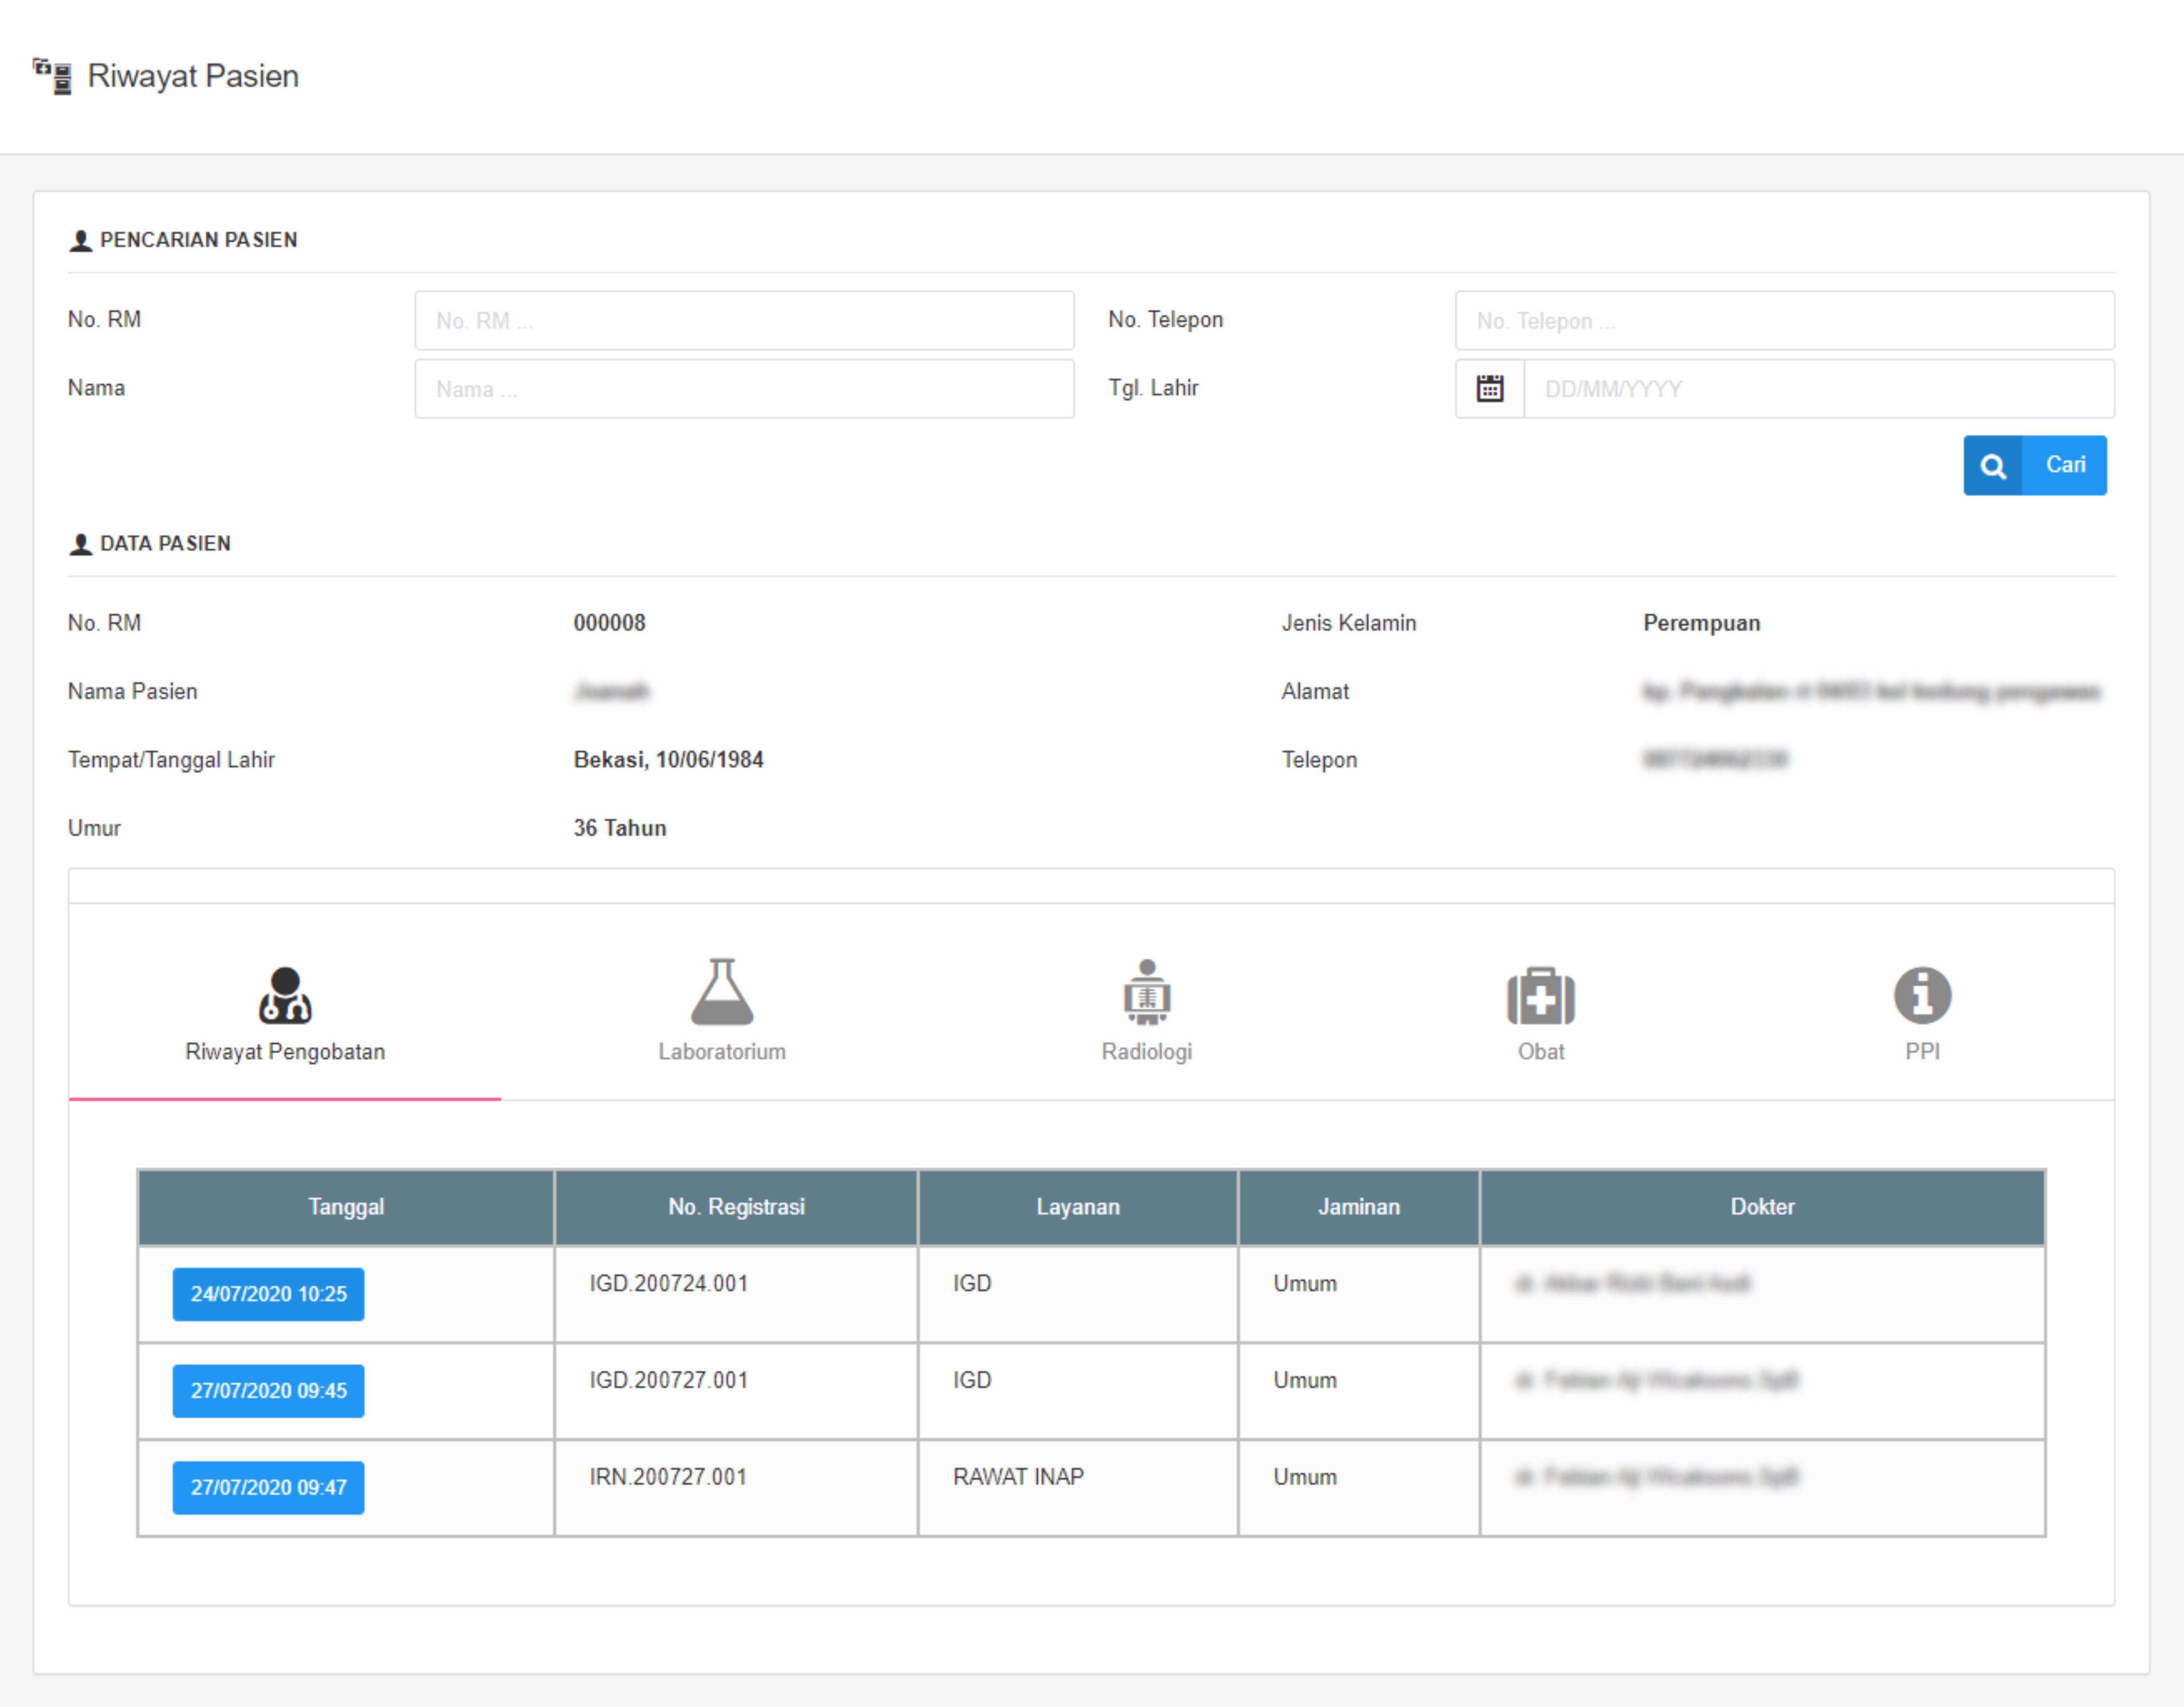Click the Pencarian Pasien person icon

81,241
